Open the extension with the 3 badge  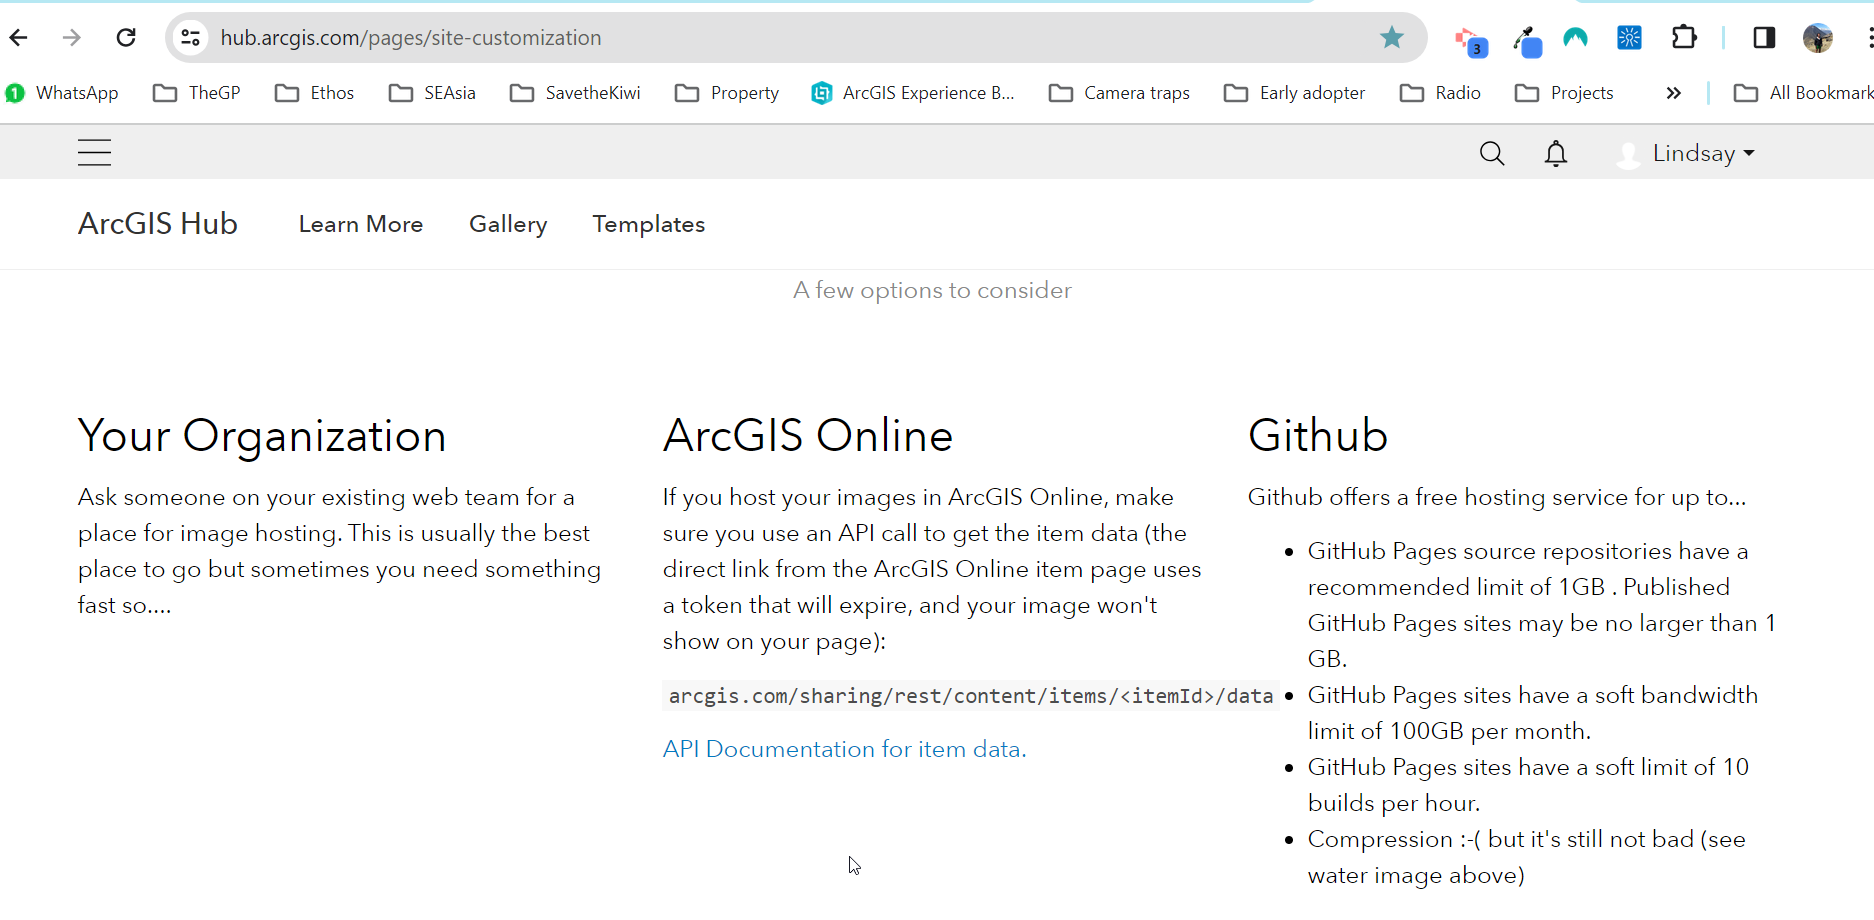point(1471,40)
